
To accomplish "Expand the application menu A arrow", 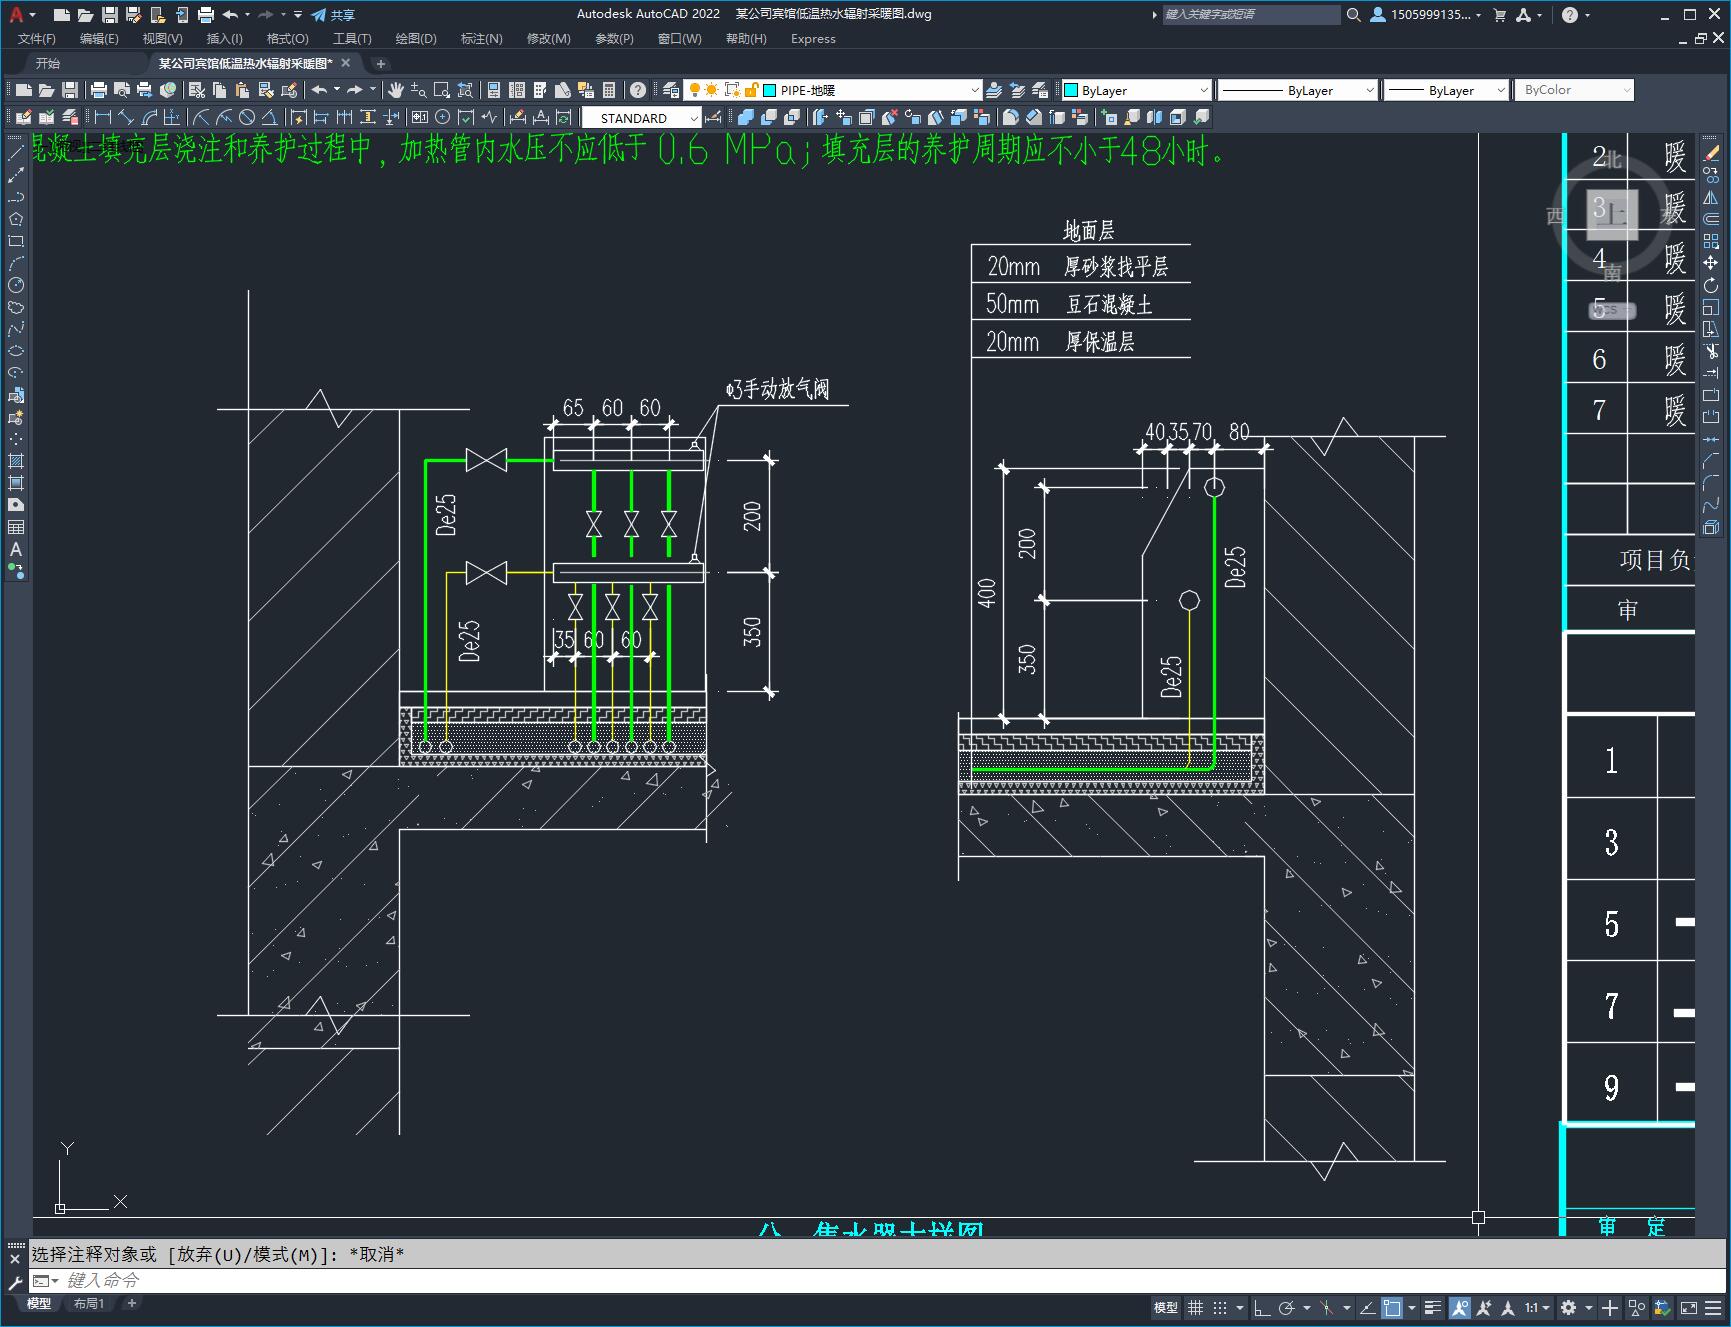I will [32, 15].
